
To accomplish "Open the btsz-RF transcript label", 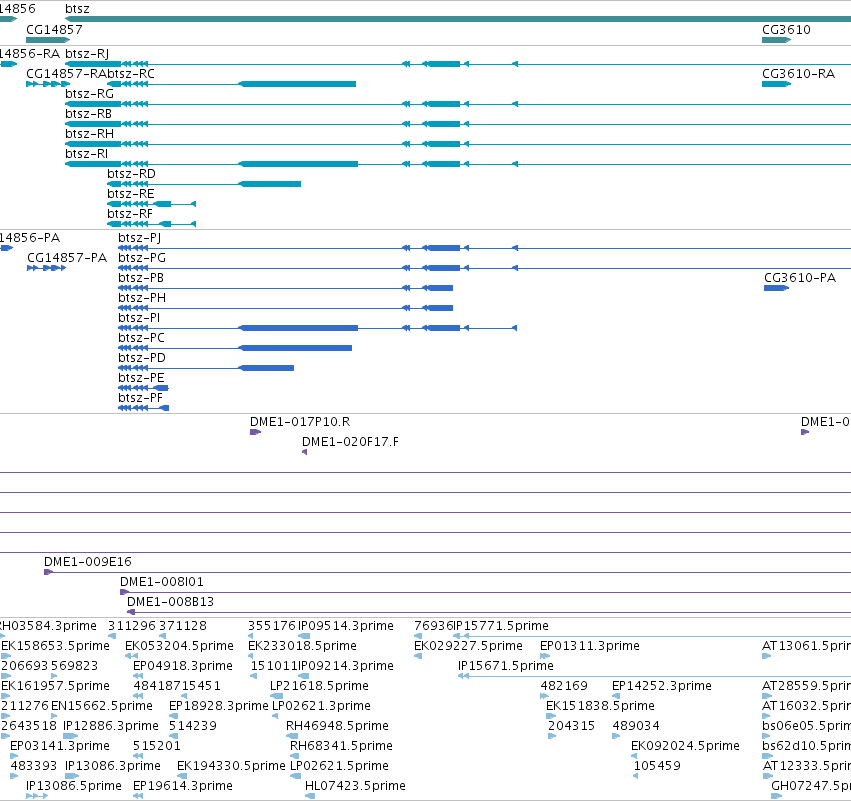I will tap(130, 214).
